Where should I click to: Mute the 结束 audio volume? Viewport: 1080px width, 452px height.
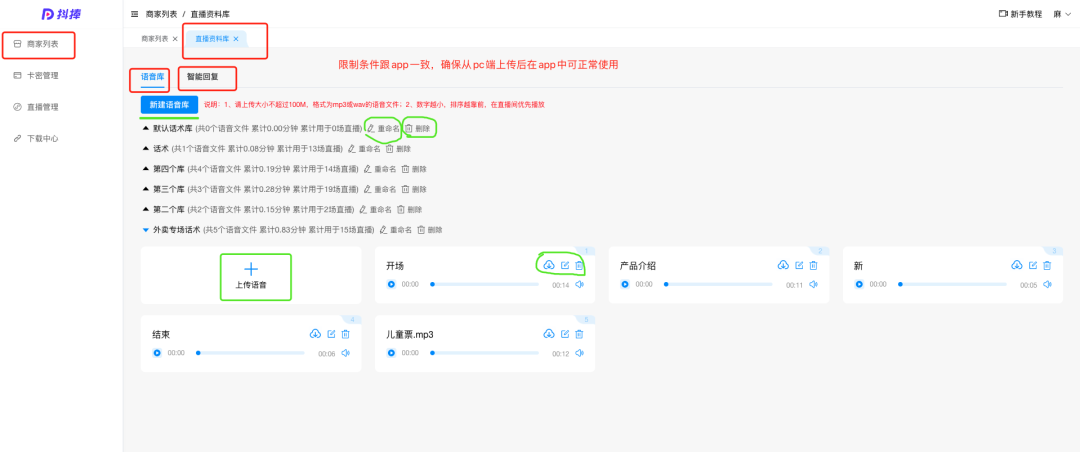346,353
